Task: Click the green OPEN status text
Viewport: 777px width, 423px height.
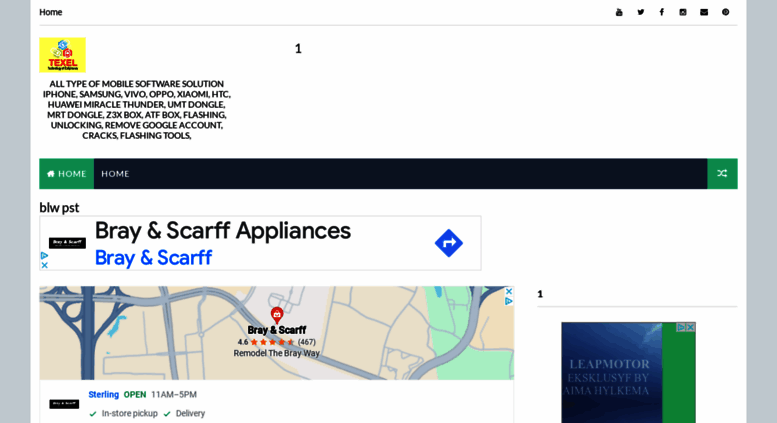Action: tap(135, 395)
